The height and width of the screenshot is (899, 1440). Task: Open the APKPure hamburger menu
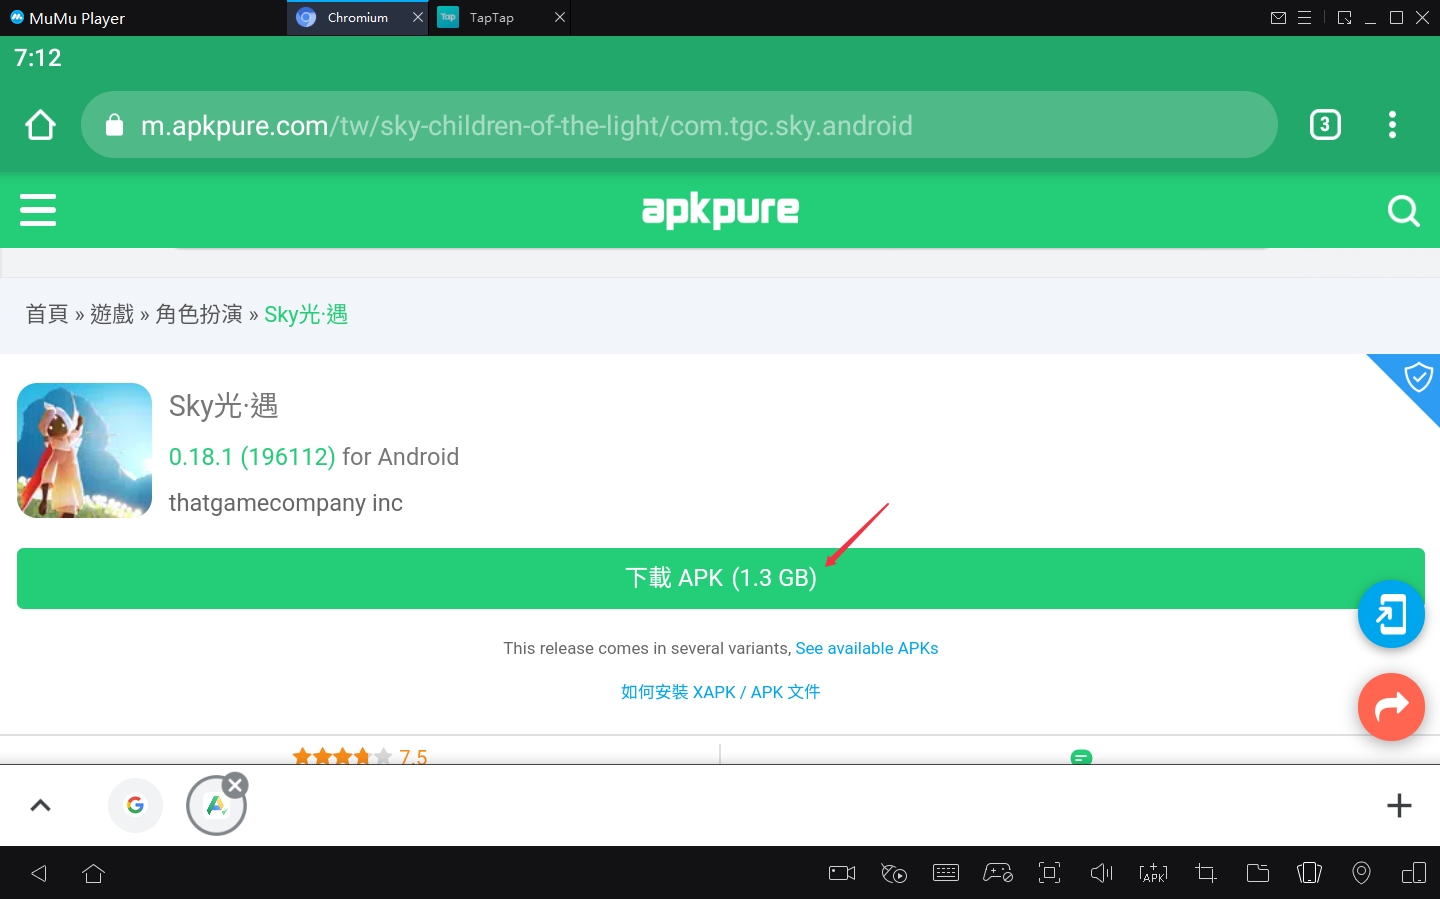(38, 210)
